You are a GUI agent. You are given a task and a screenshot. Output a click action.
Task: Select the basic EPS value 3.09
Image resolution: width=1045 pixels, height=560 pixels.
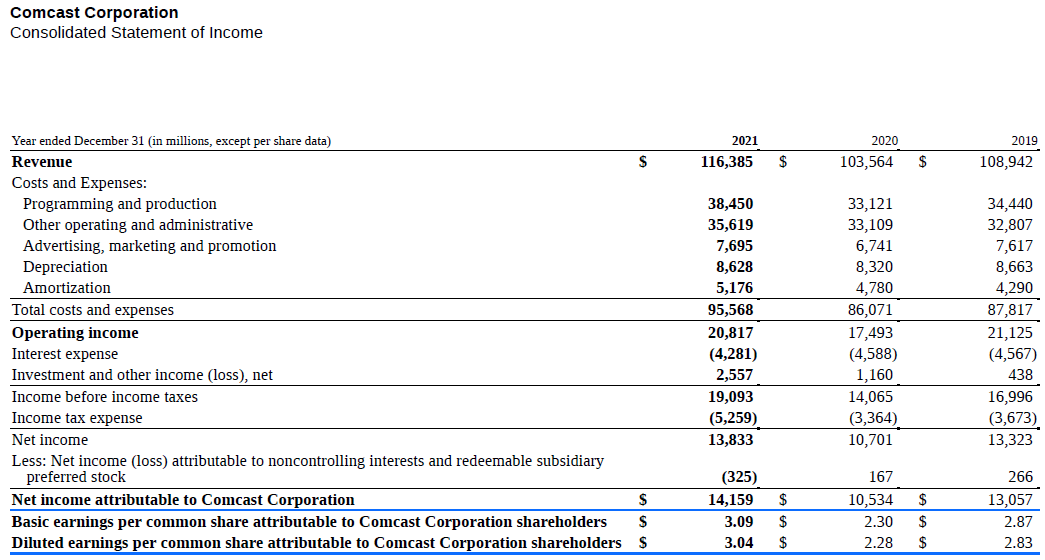(739, 521)
